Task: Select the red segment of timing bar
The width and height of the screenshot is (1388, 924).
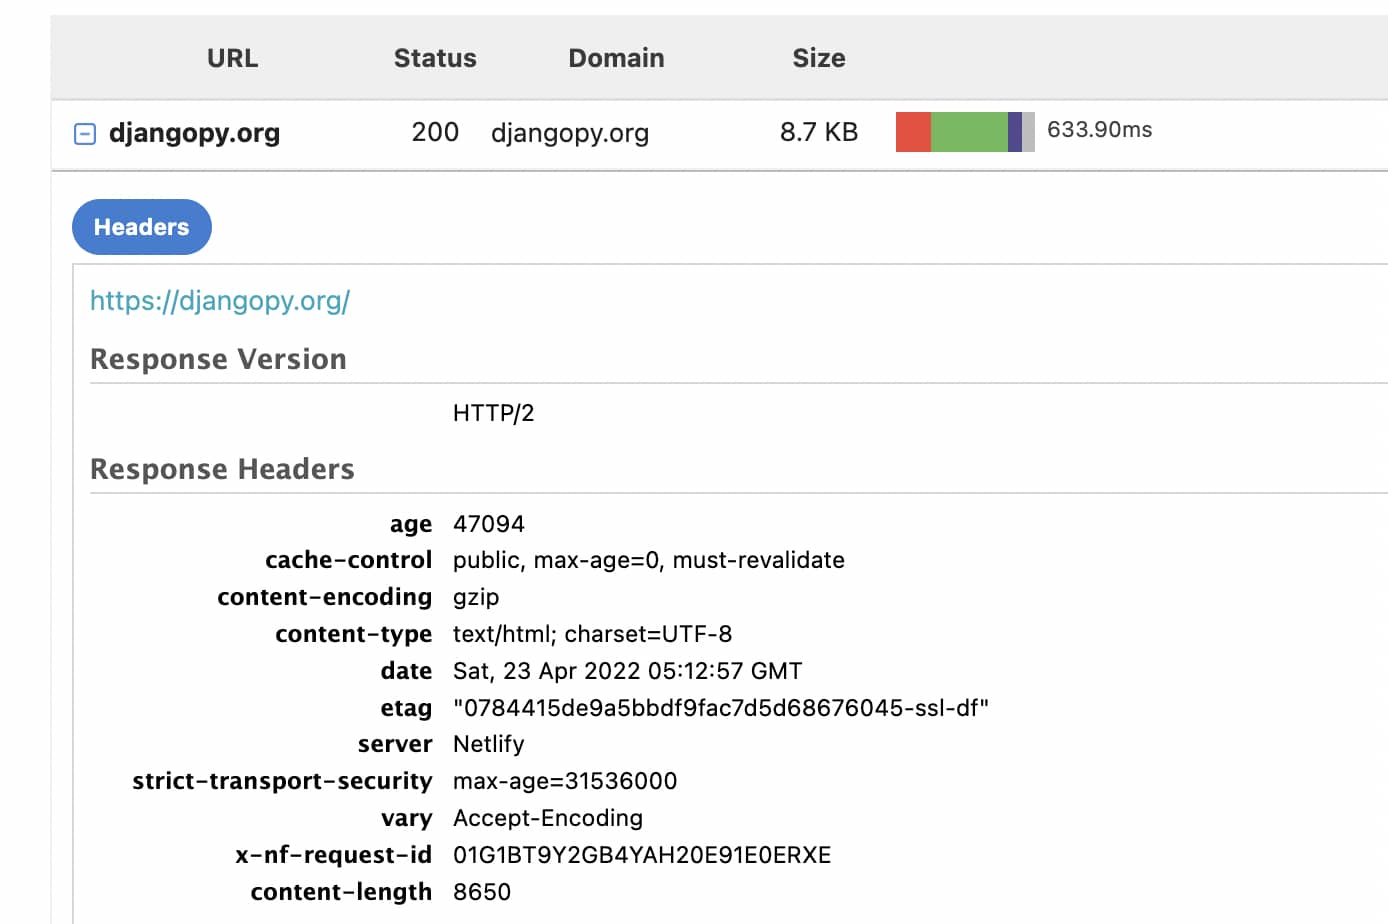Action: click(913, 132)
